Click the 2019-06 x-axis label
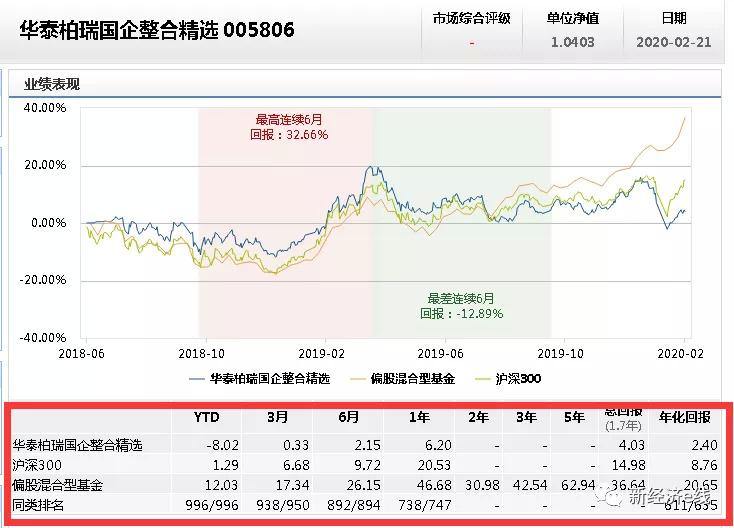 coord(440,353)
